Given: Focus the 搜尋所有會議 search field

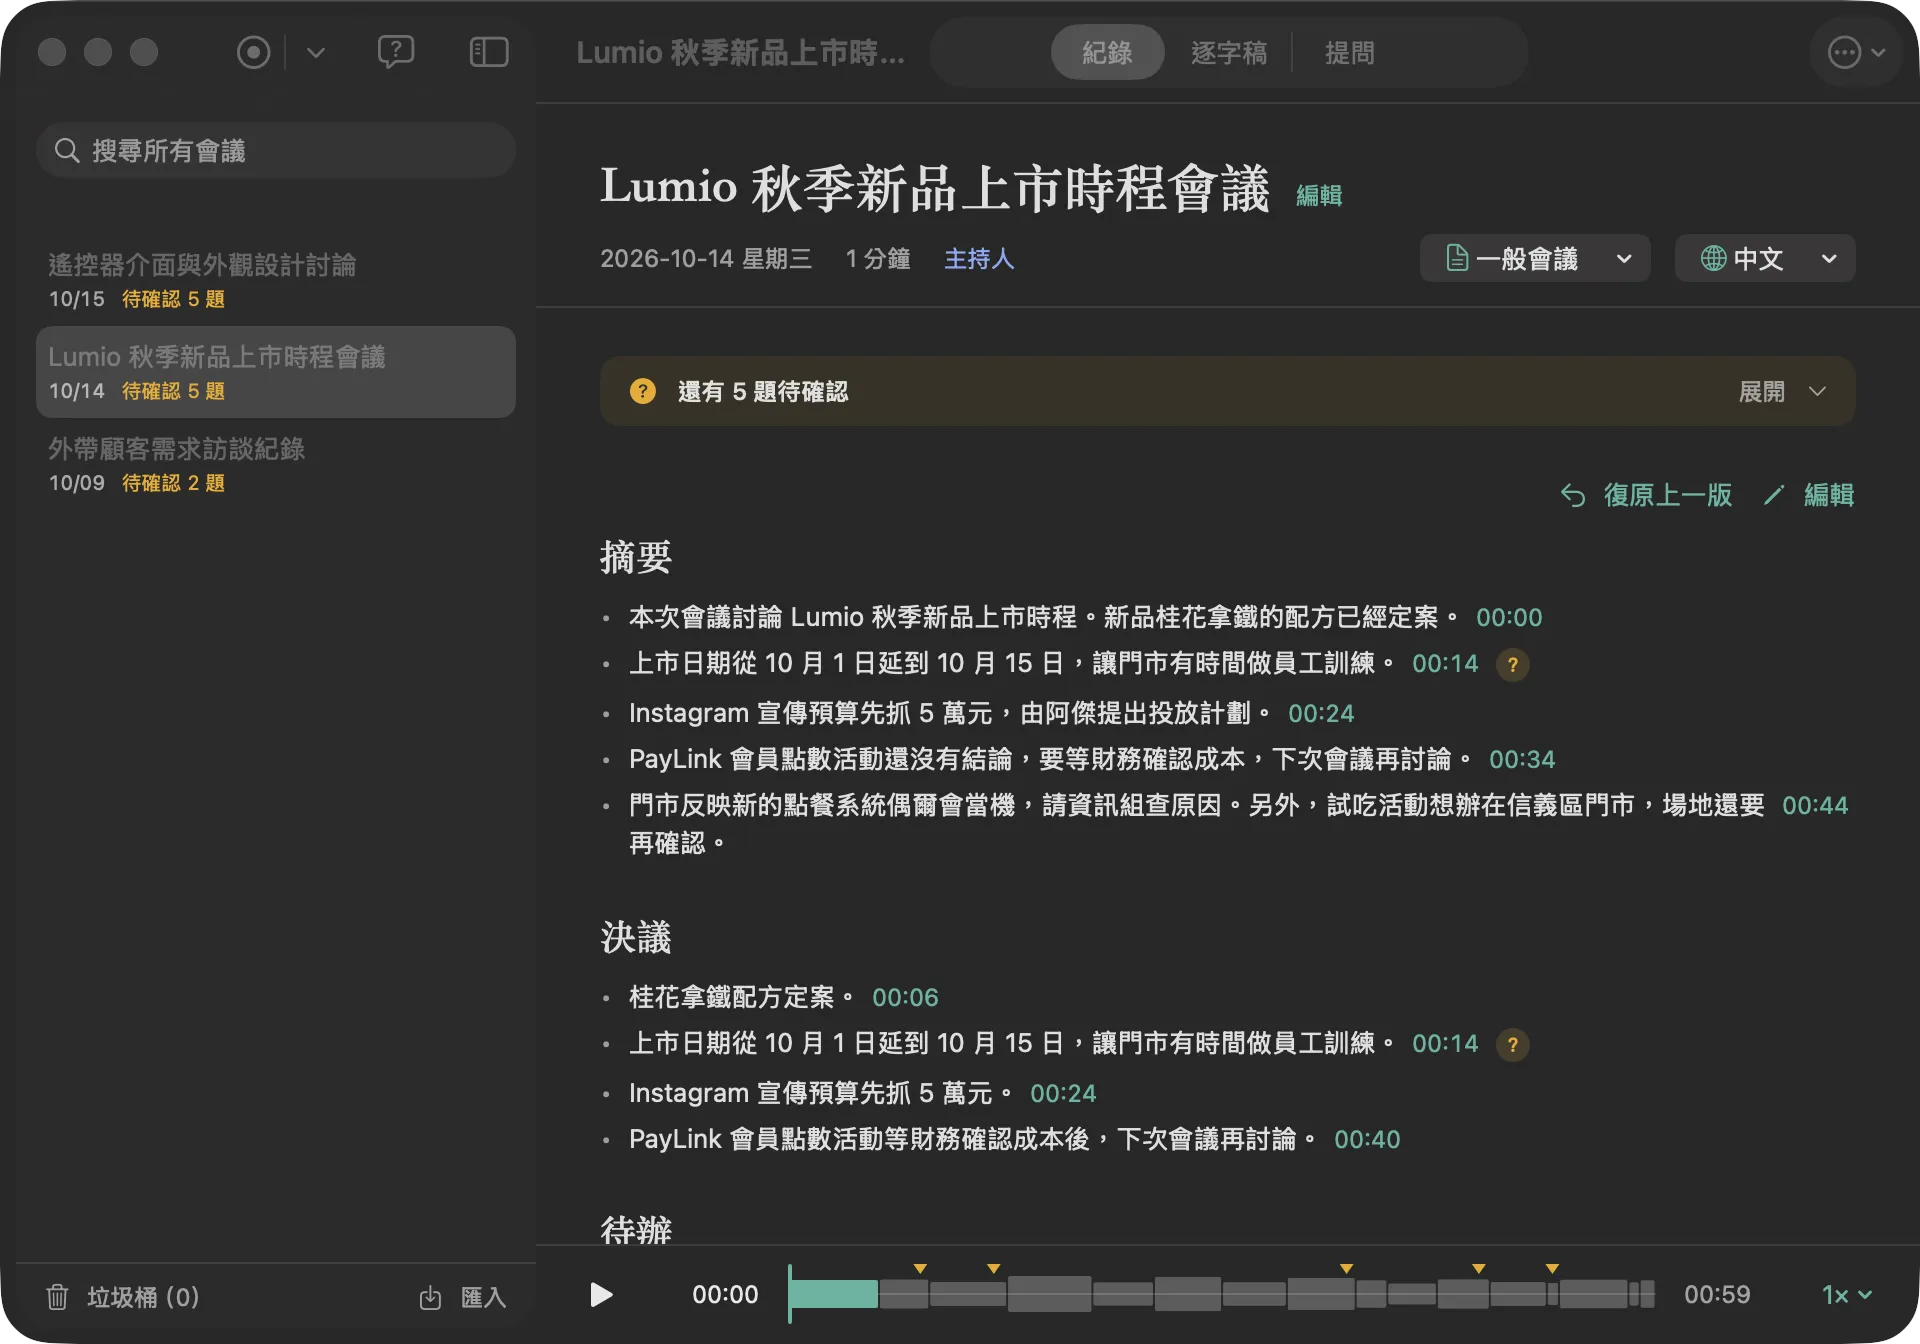Looking at the screenshot, I should coord(276,151).
